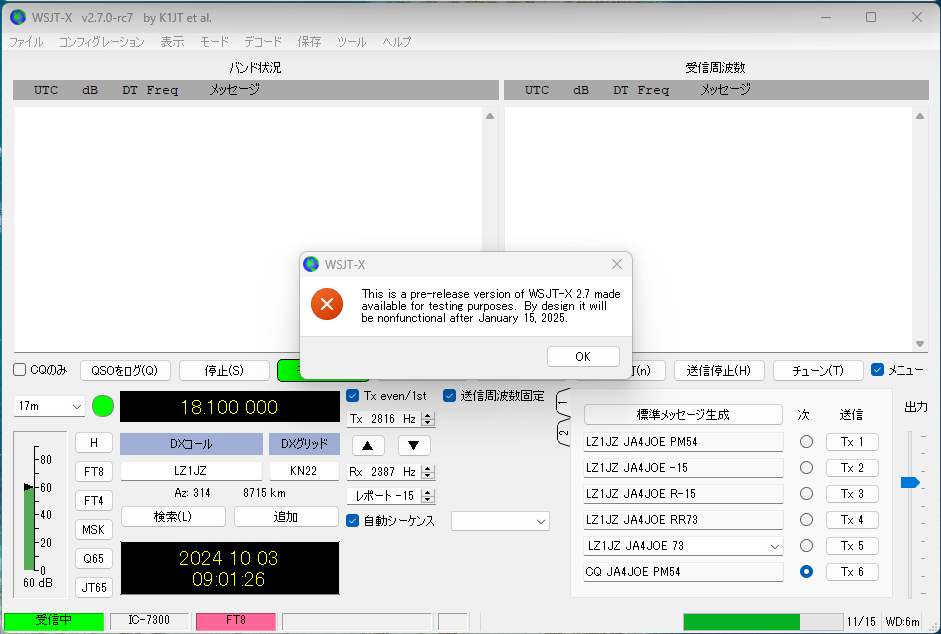941x634 pixels.
Task: Click the blue 出力 power slider handle
Action: click(x=910, y=483)
